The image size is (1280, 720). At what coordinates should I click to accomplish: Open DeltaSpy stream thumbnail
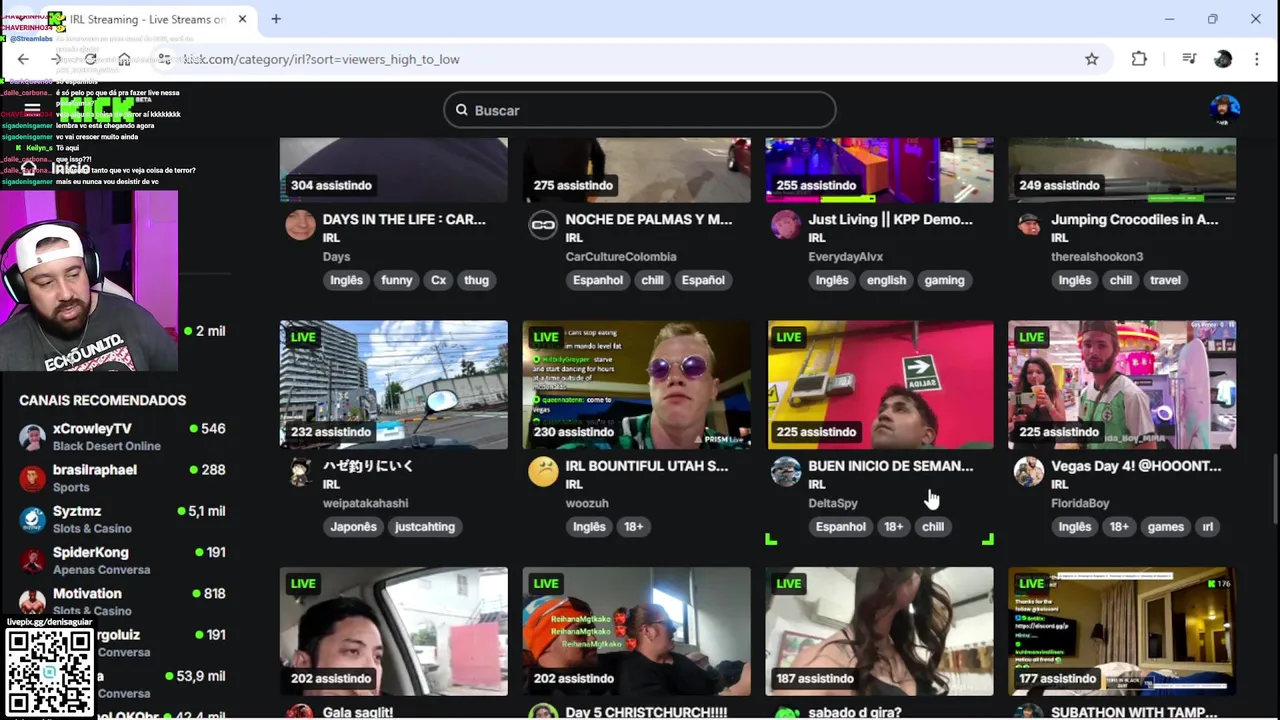[x=880, y=385]
